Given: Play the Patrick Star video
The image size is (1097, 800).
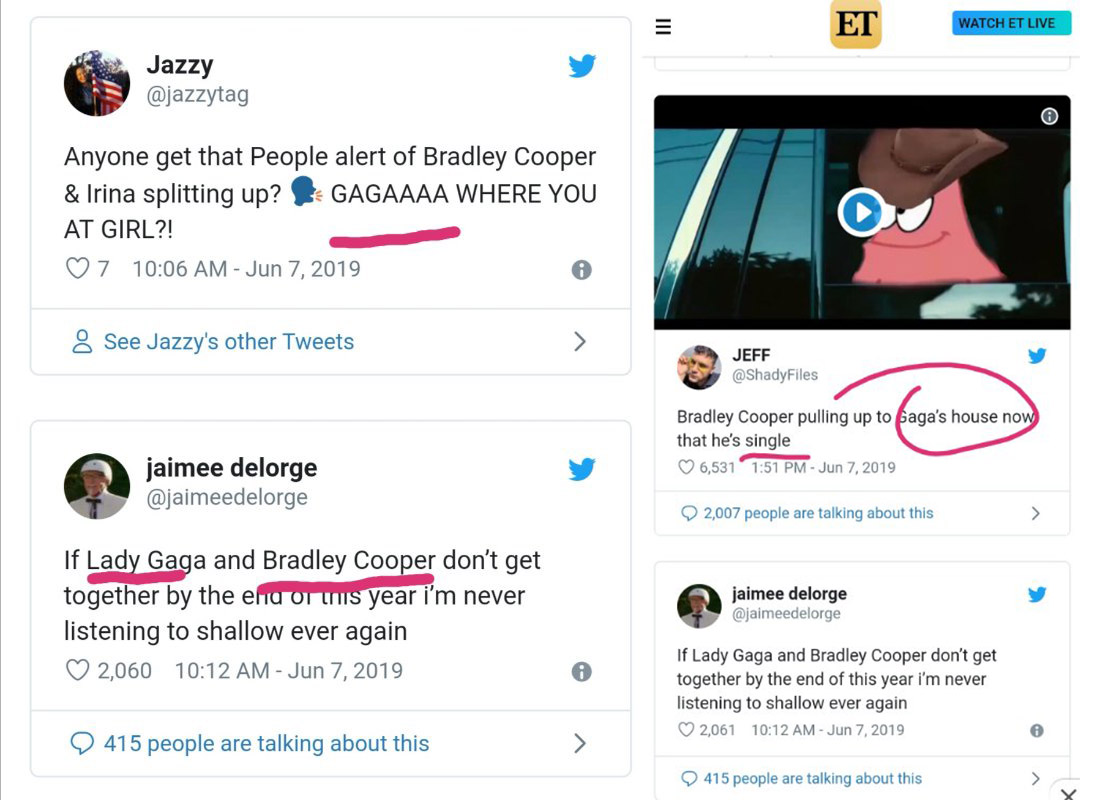Looking at the screenshot, I should point(861,212).
